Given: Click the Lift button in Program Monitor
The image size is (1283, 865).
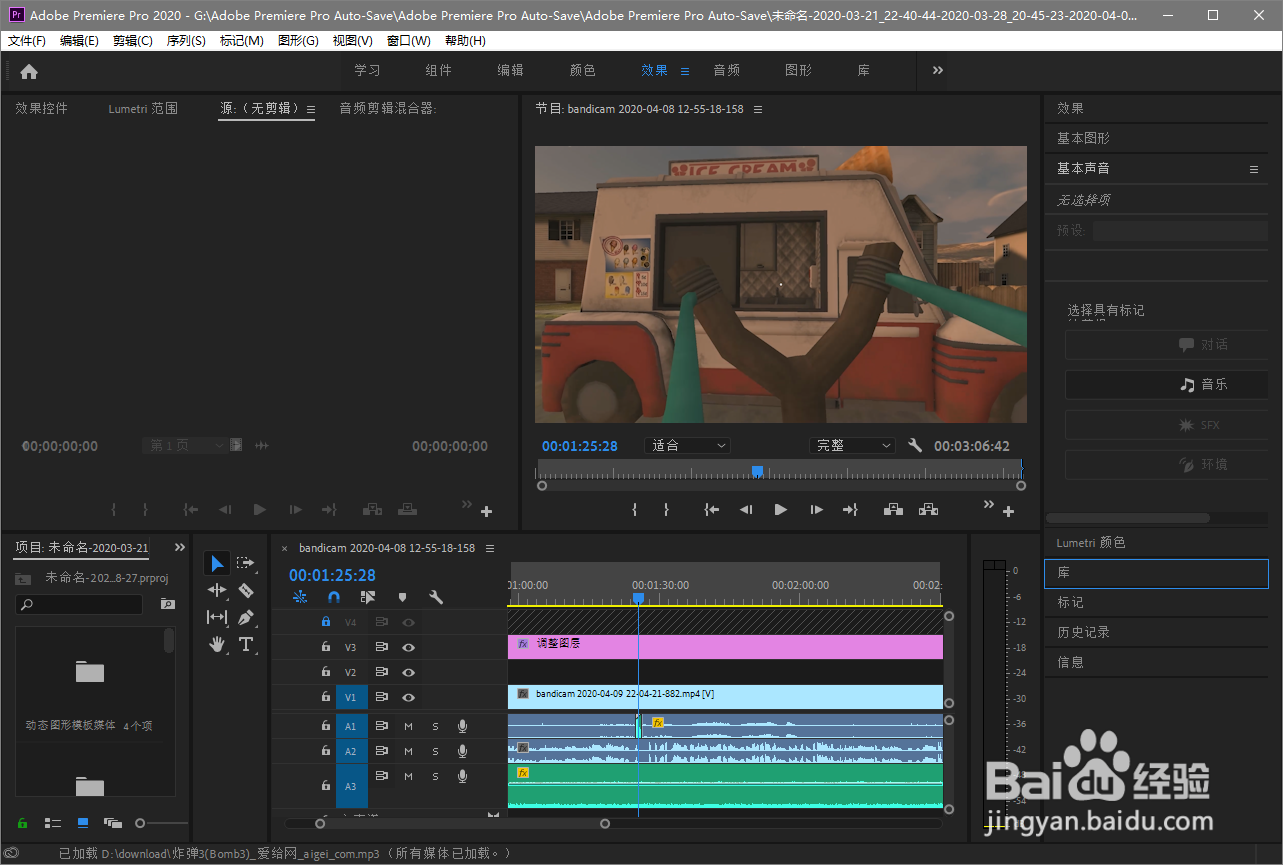Looking at the screenshot, I should pyautogui.click(x=894, y=510).
